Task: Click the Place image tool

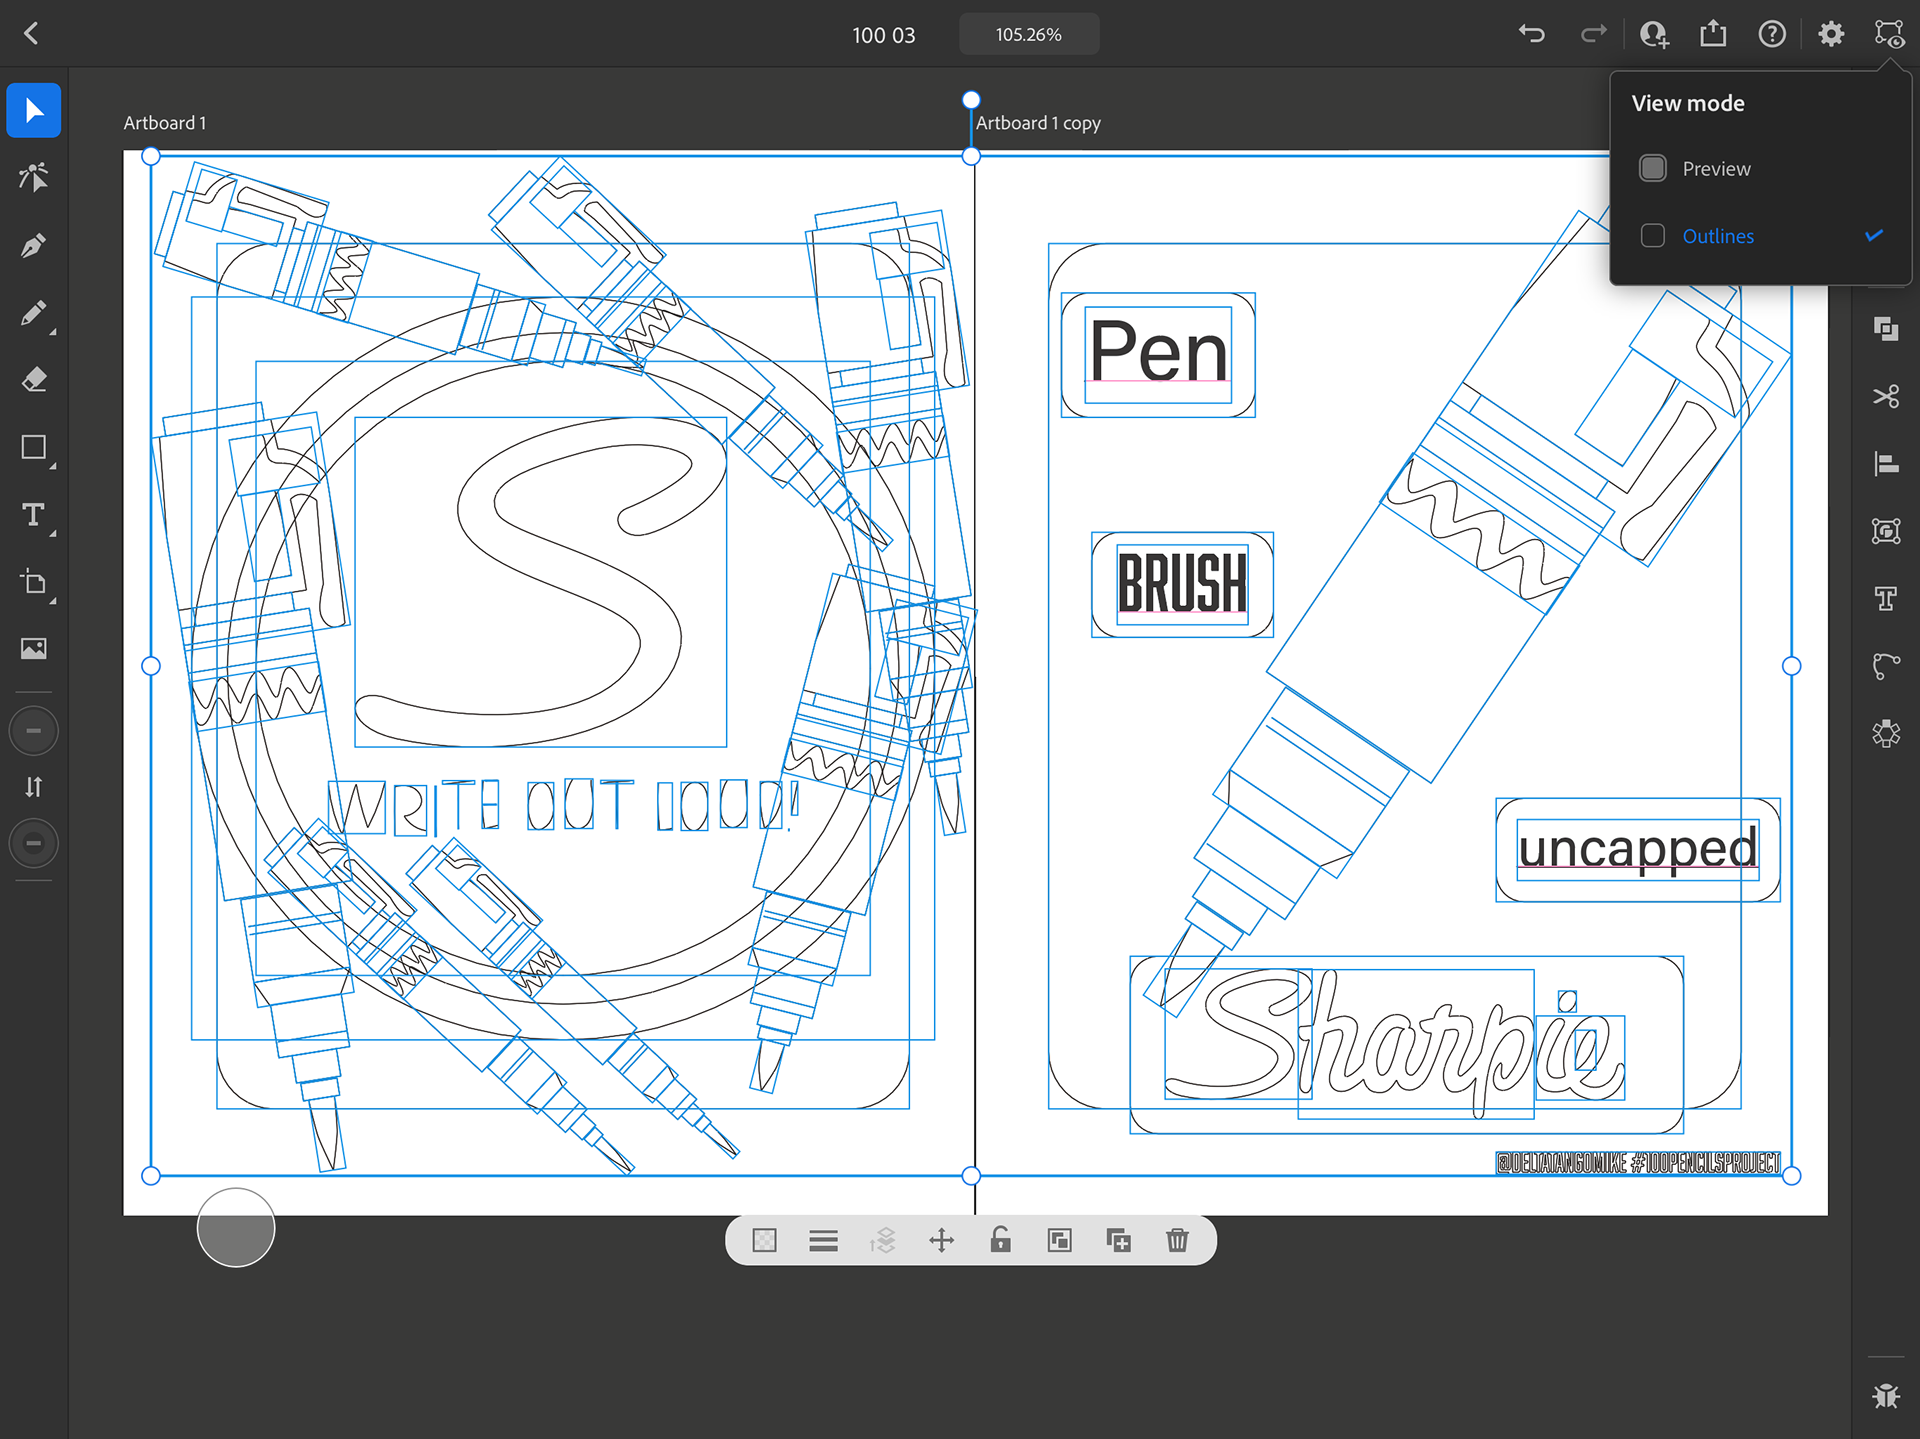Action: click(33, 649)
